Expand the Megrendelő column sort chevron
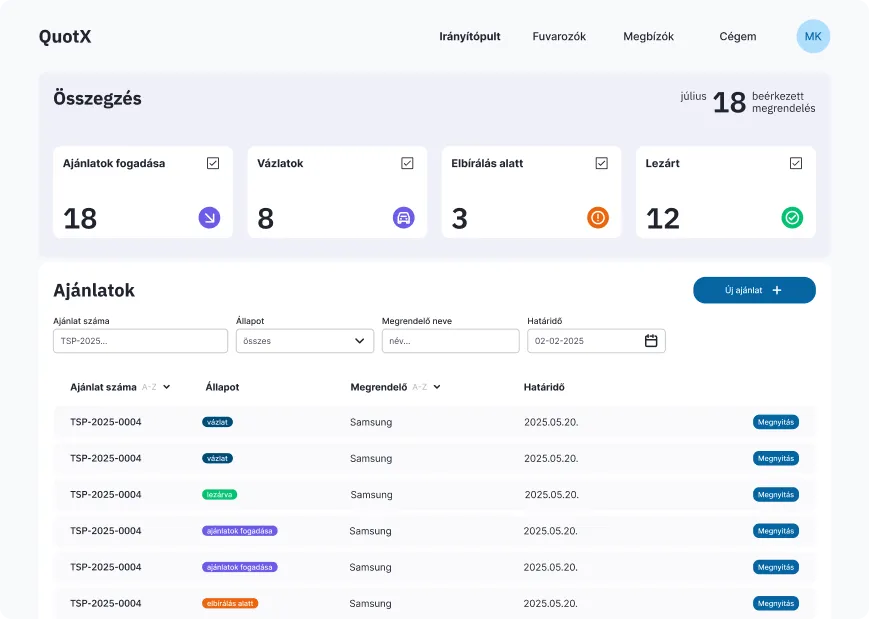This screenshot has height=619, width=869. [437, 387]
